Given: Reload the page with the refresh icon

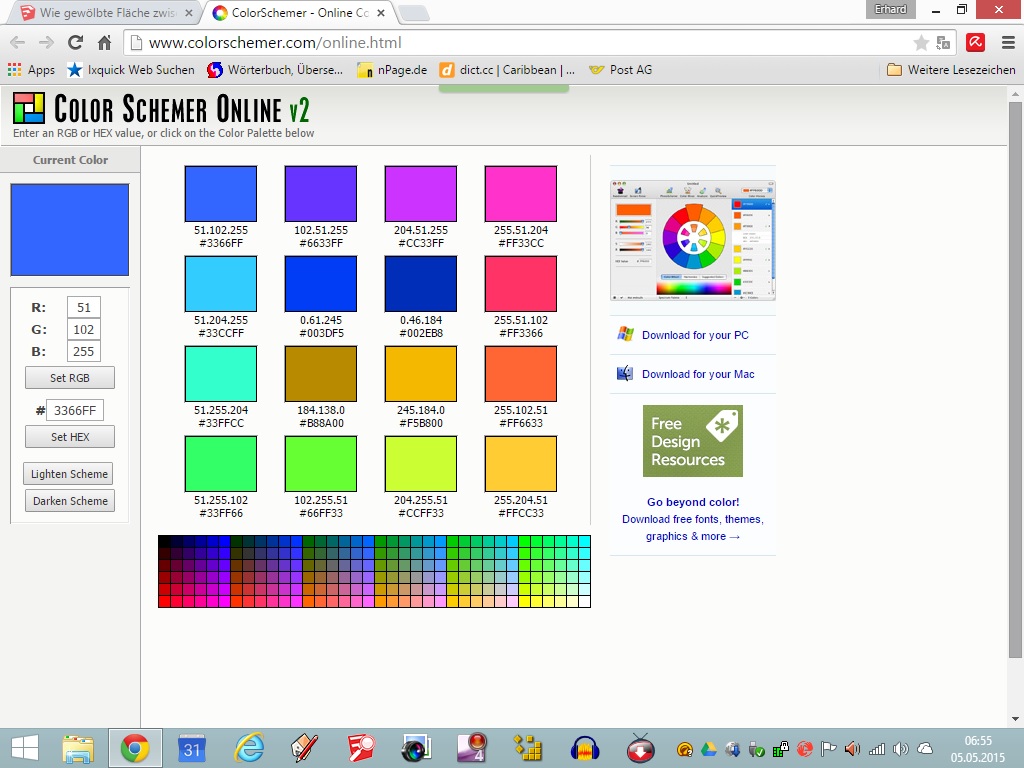Looking at the screenshot, I should pos(75,43).
